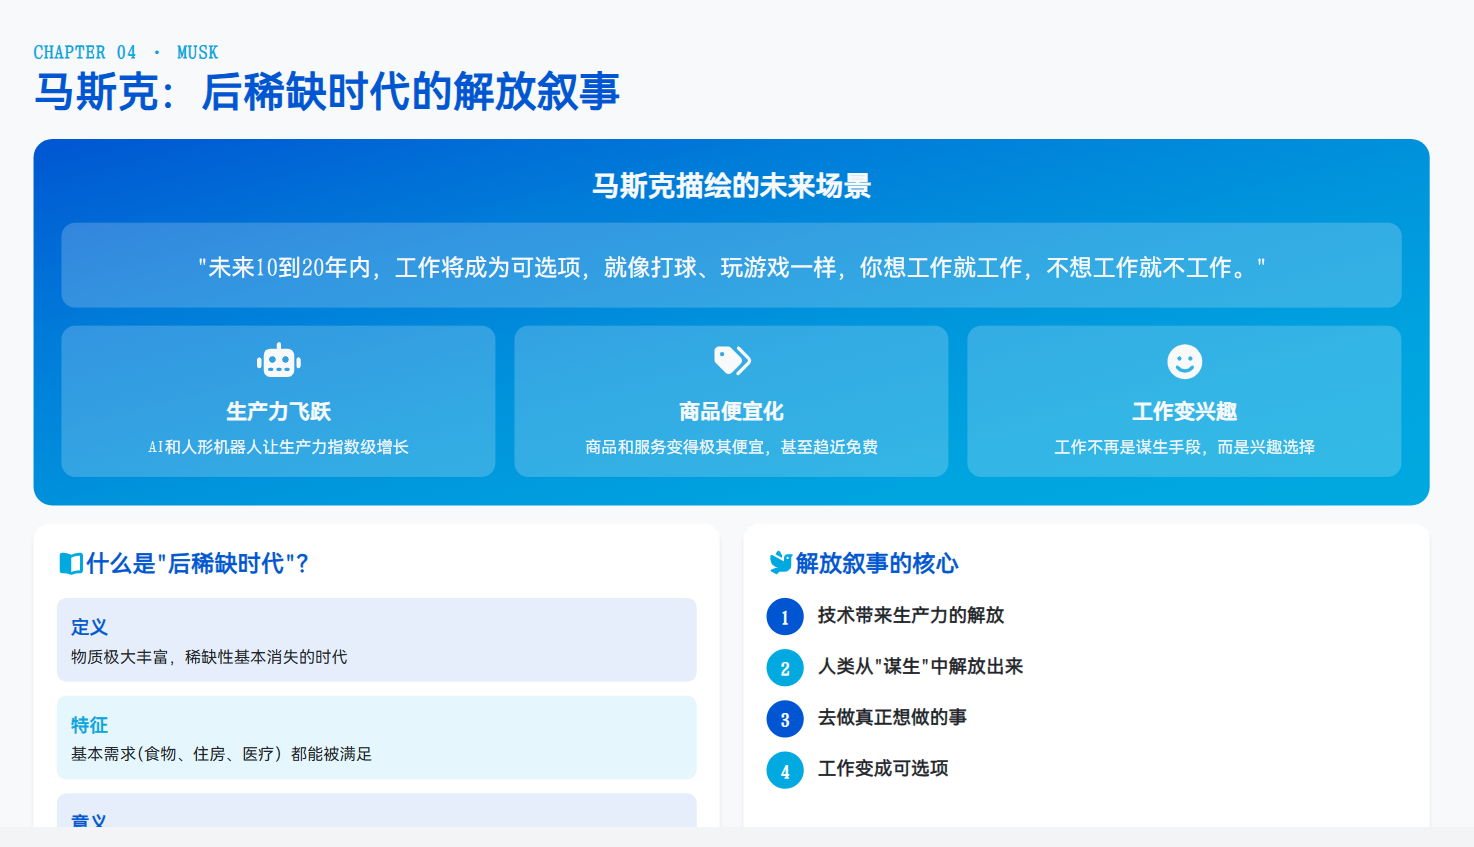
Task: Click the dove icon beside 解放叙事的核心
Action: (780, 563)
